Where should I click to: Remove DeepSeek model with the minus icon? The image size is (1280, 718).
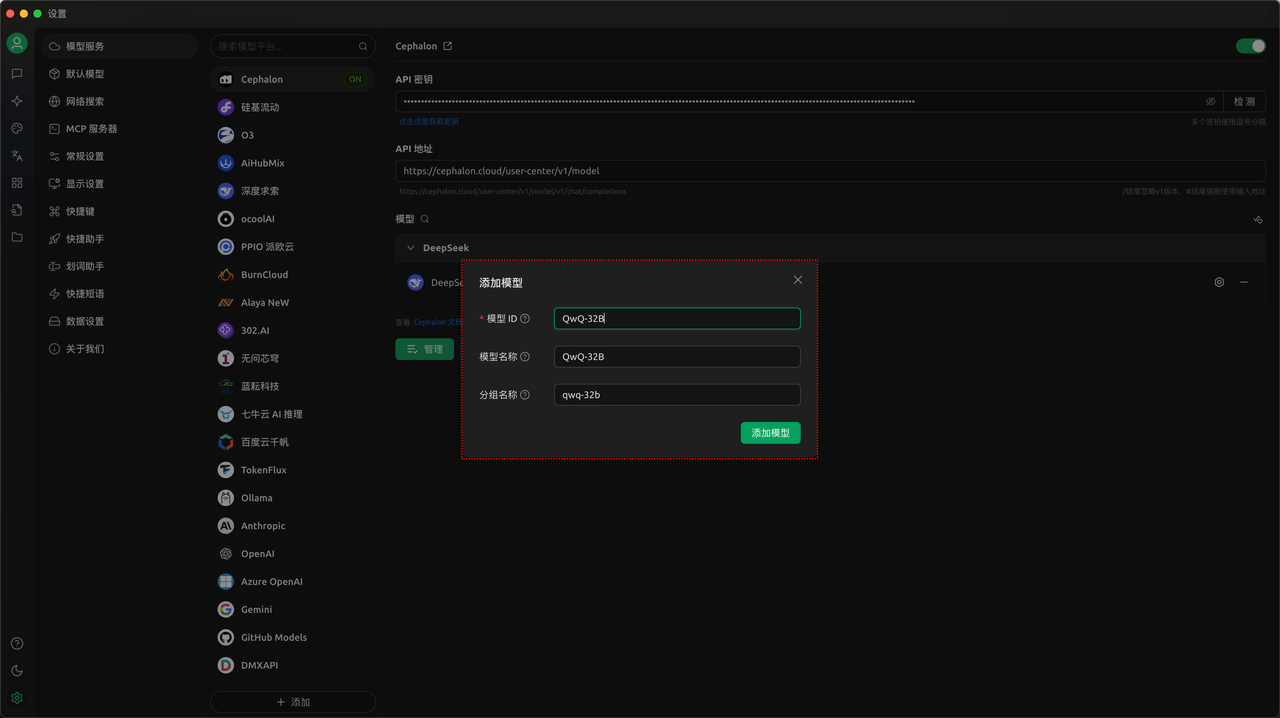(1244, 283)
